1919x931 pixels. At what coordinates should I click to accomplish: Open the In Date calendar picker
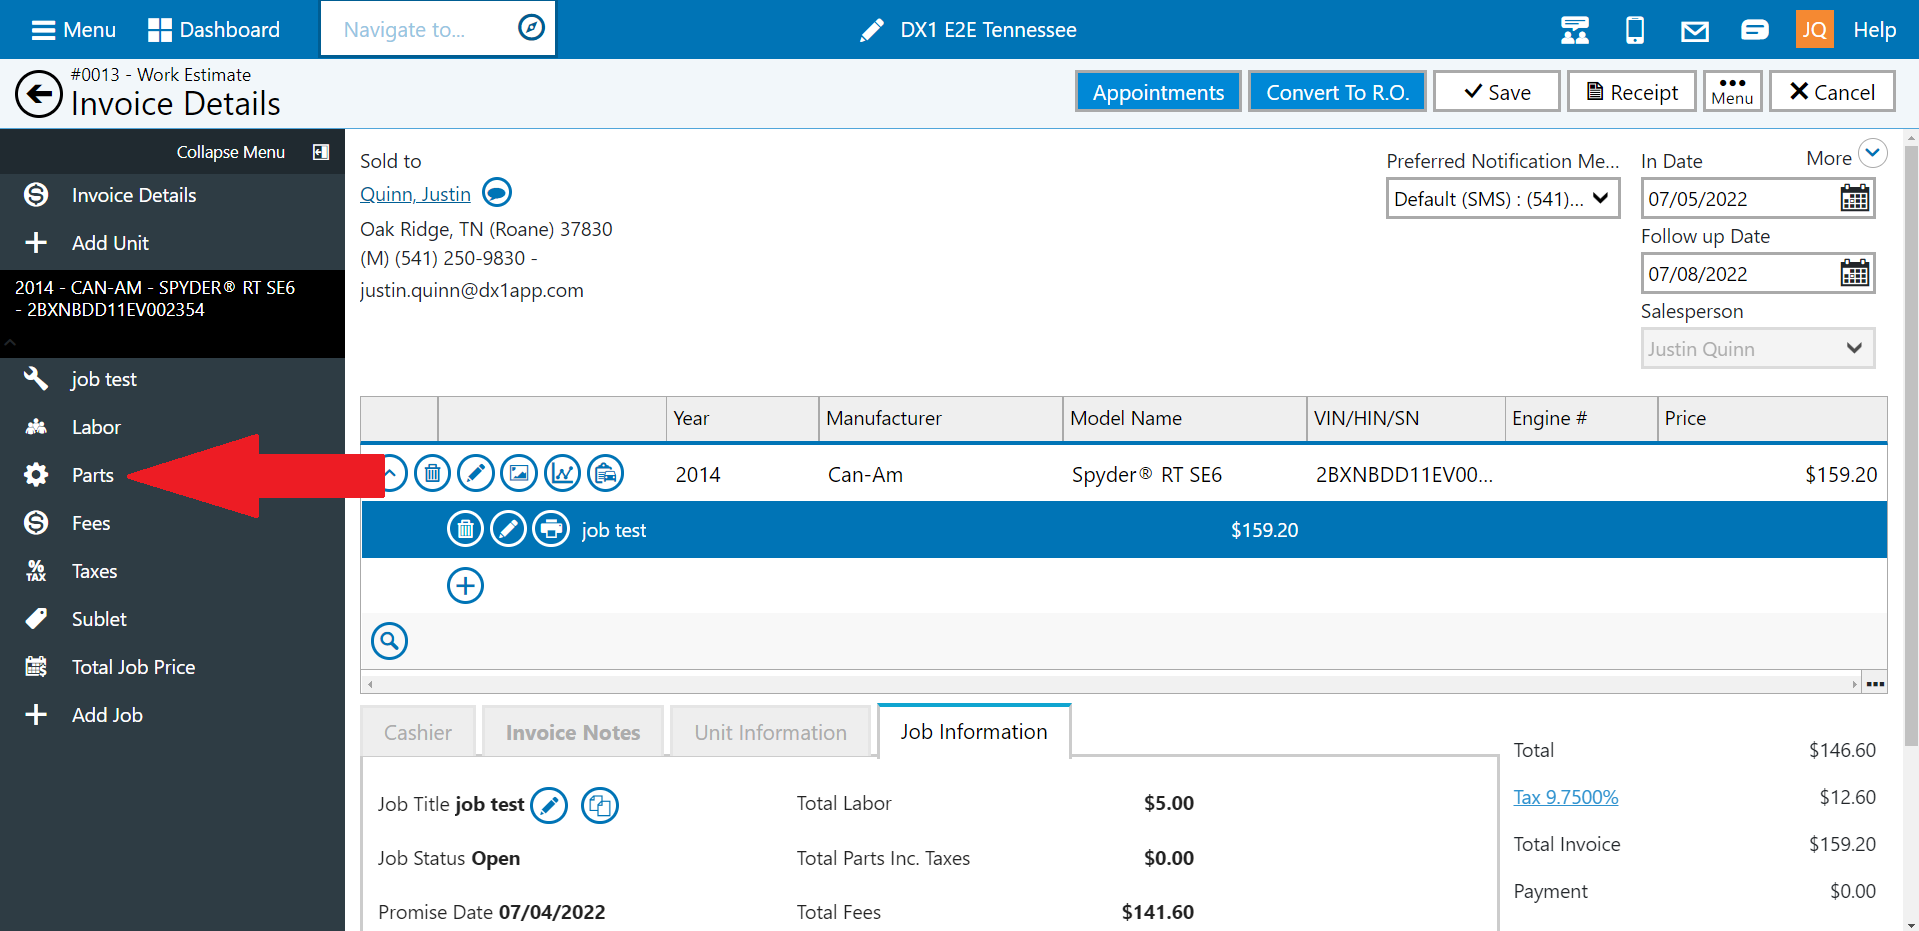tap(1855, 198)
